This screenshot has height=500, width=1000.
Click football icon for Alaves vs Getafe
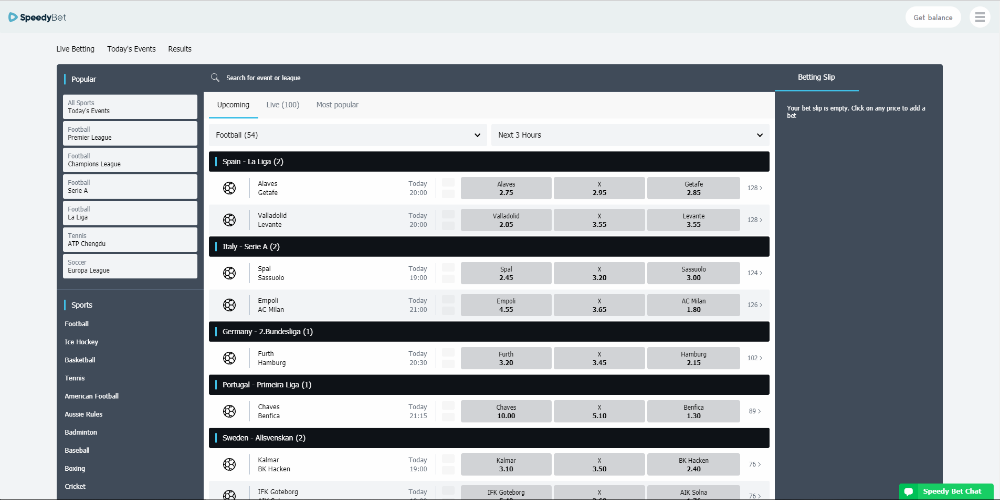pos(229,188)
